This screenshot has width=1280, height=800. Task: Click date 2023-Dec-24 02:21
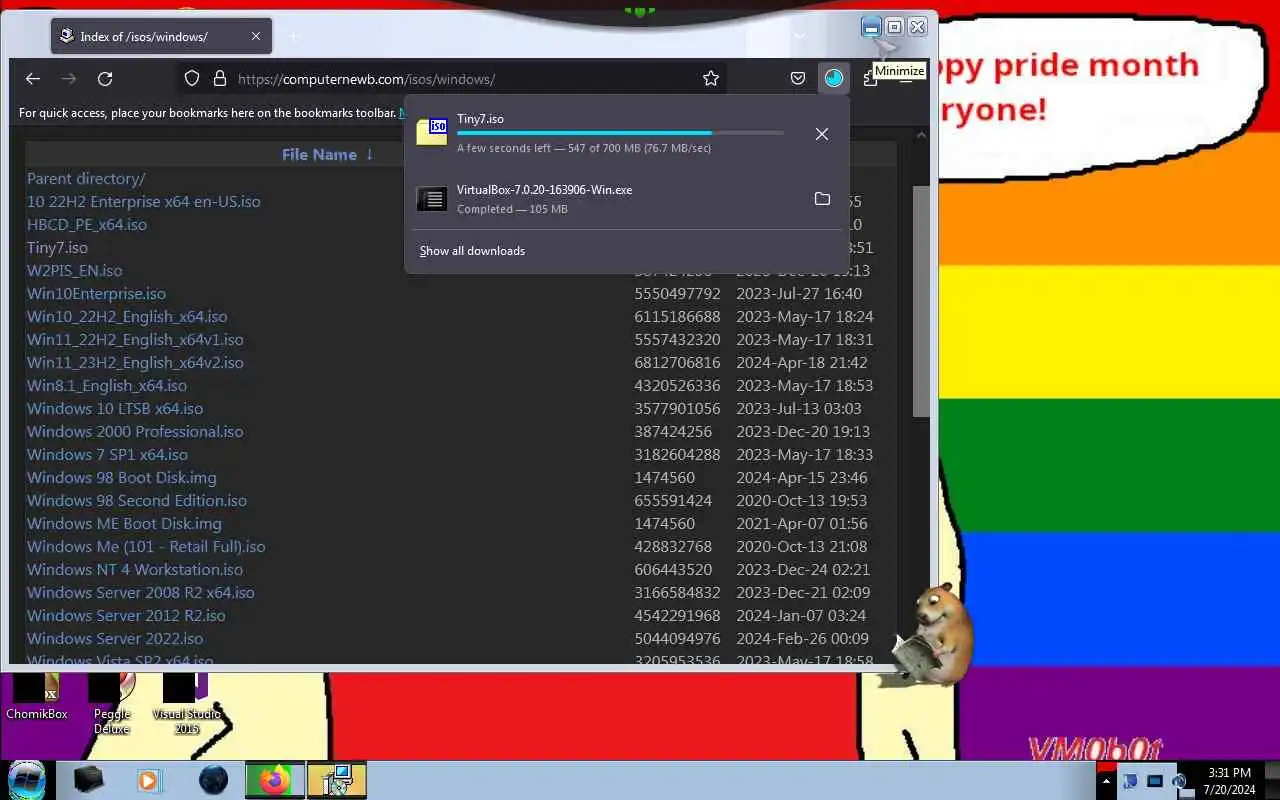point(803,569)
